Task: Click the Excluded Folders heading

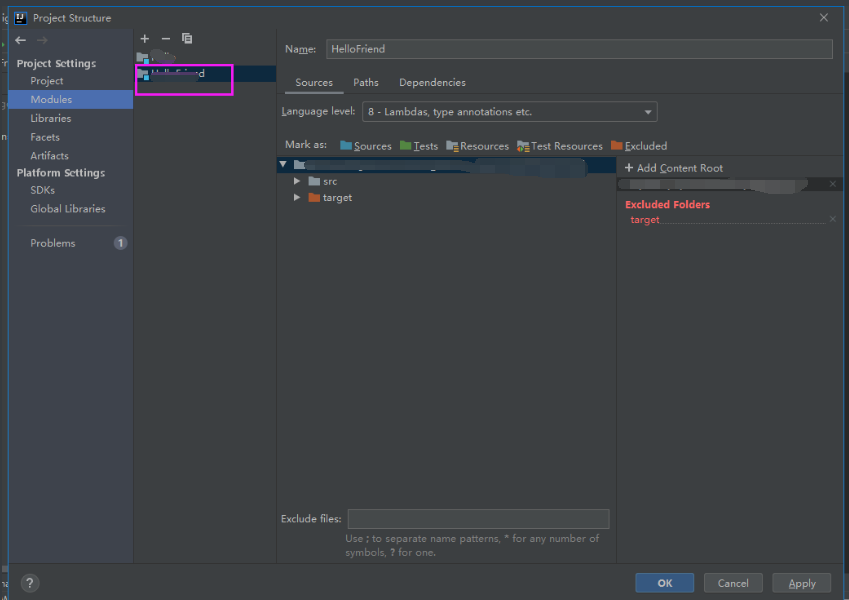Action: (x=667, y=205)
